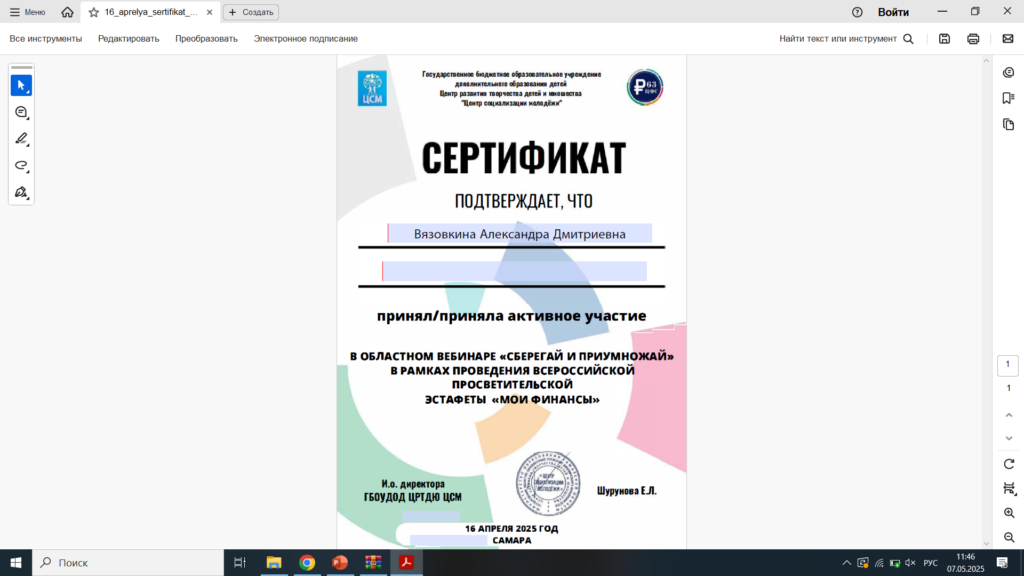
Task: Open Adobe Acrobat taskbar icon
Action: tap(406, 562)
